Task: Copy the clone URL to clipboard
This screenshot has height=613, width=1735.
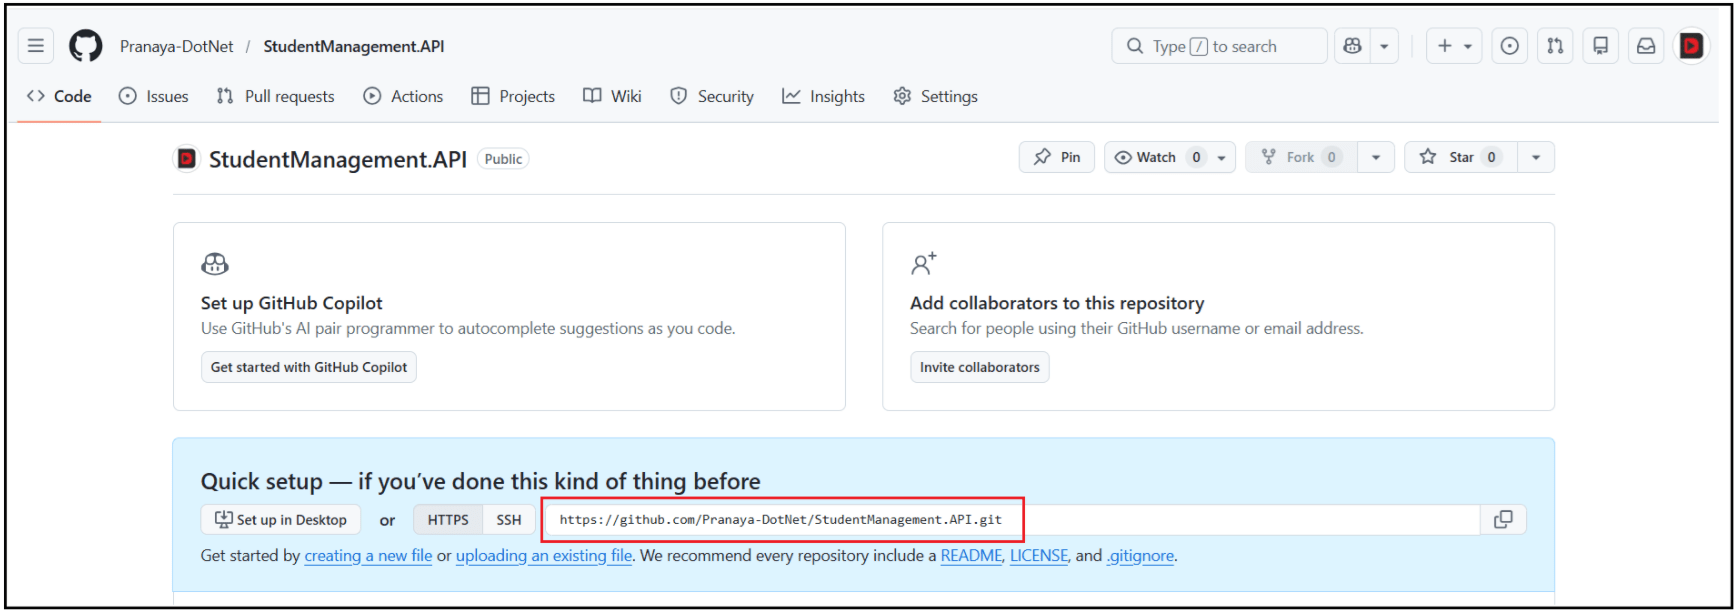Action: [x=1503, y=520]
